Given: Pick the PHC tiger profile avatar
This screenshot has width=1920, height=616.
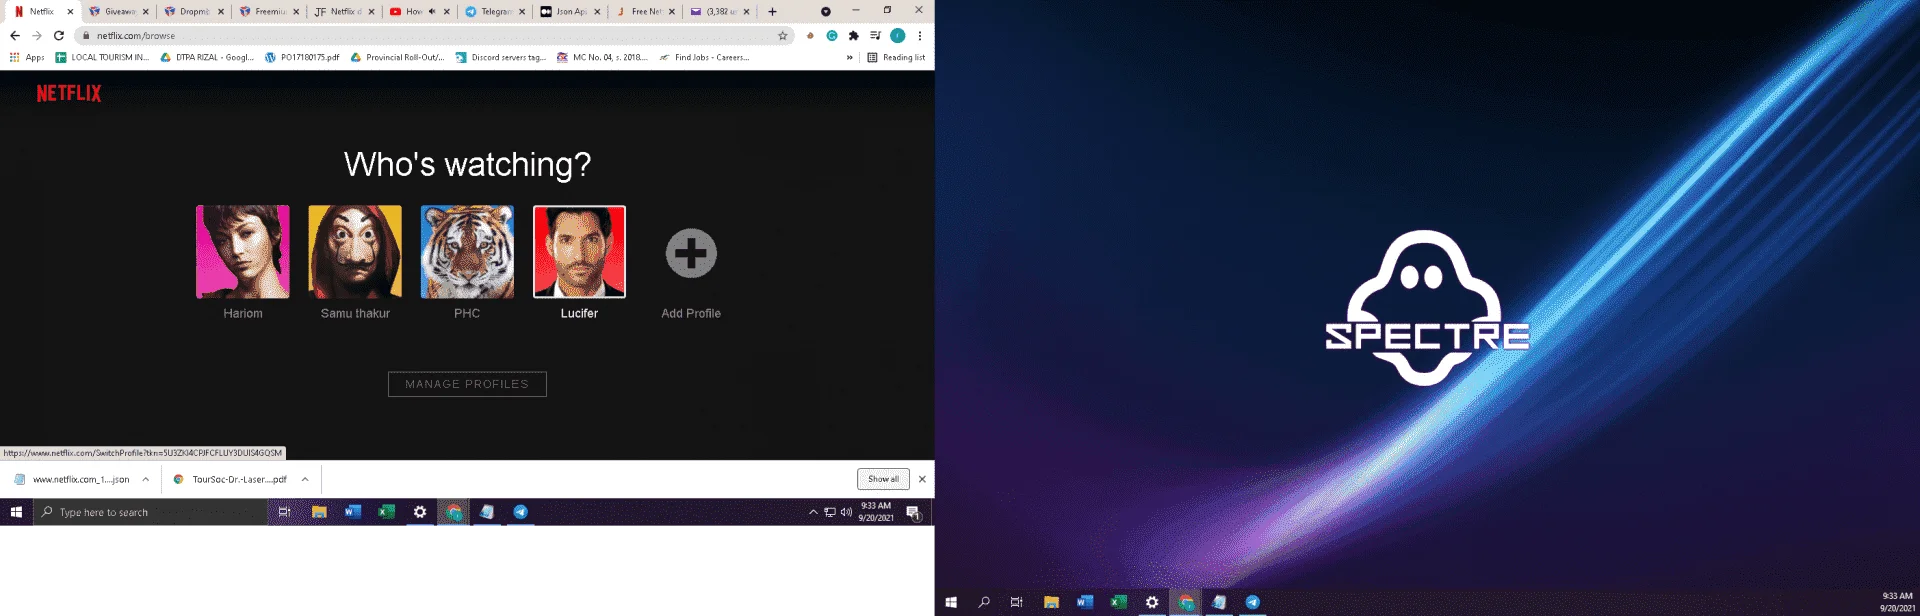Looking at the screenshot, I should coord(467,252).
